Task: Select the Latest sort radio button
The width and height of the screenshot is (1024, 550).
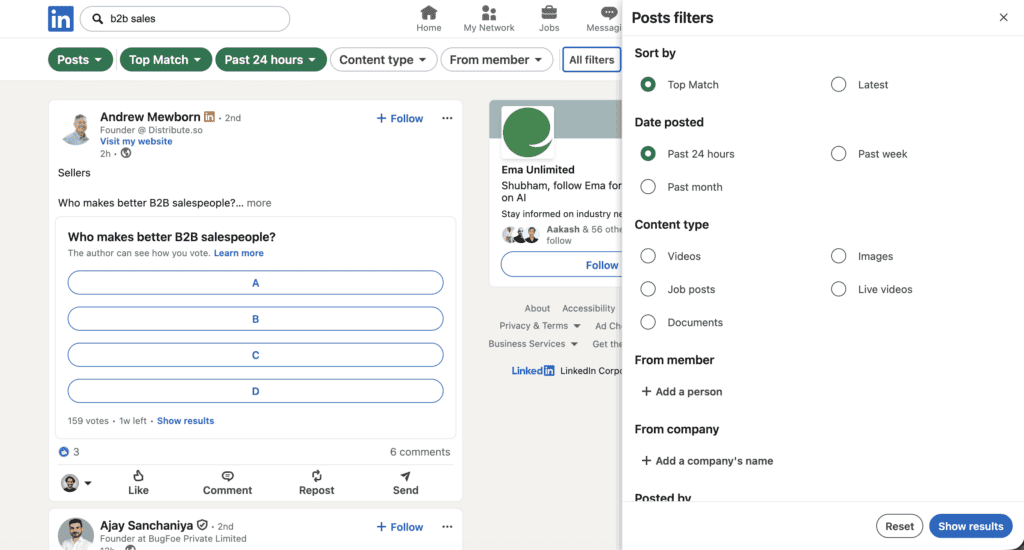Action: pos(839,85)
